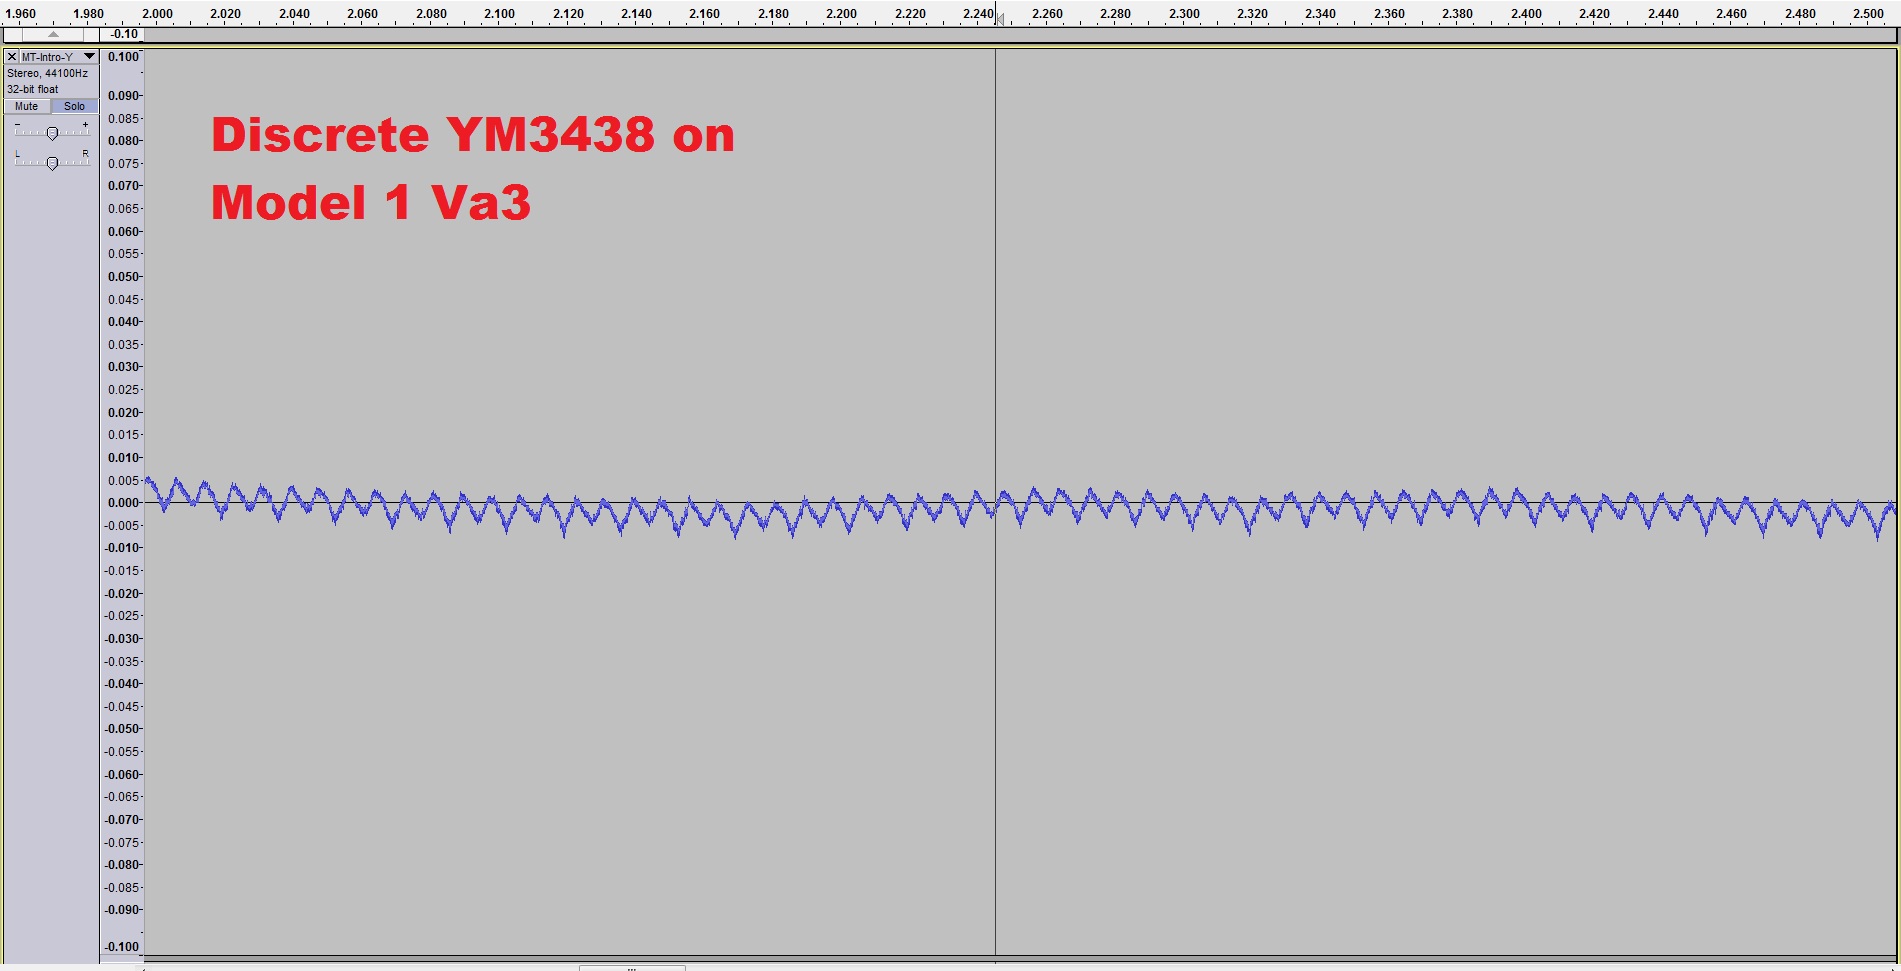Click the timeline ruler at 2.000 seconds
Viewport: 1901px width, 971px height.
point(157,14)
